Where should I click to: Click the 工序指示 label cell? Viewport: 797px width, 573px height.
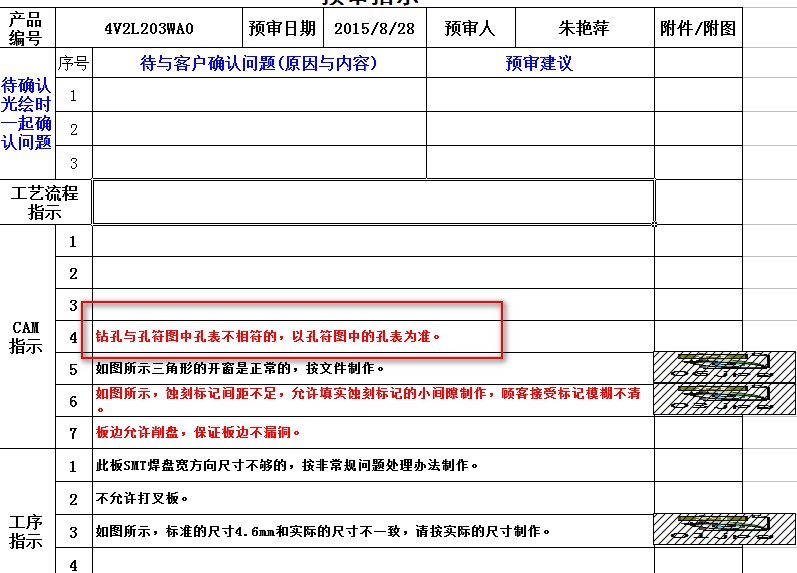[x=27, y=531]
